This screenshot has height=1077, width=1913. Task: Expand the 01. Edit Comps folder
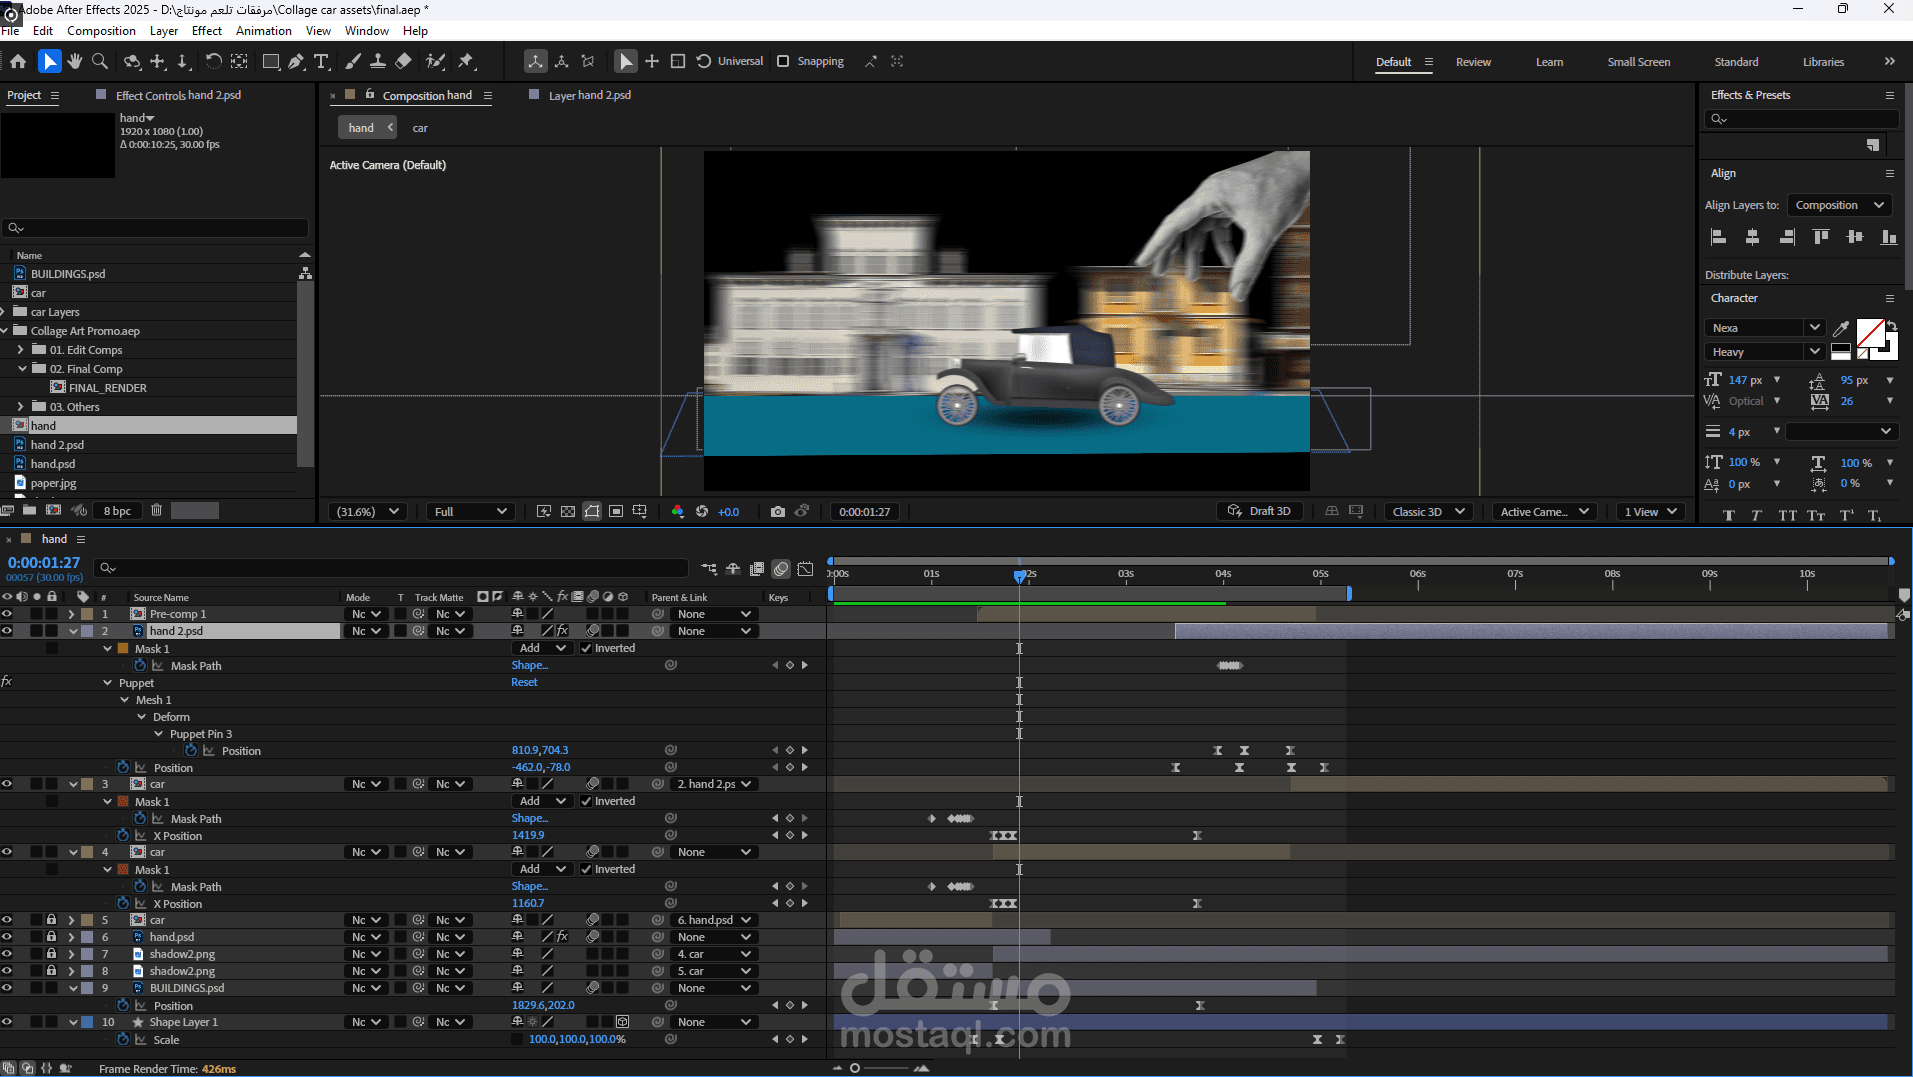(20, 350)
